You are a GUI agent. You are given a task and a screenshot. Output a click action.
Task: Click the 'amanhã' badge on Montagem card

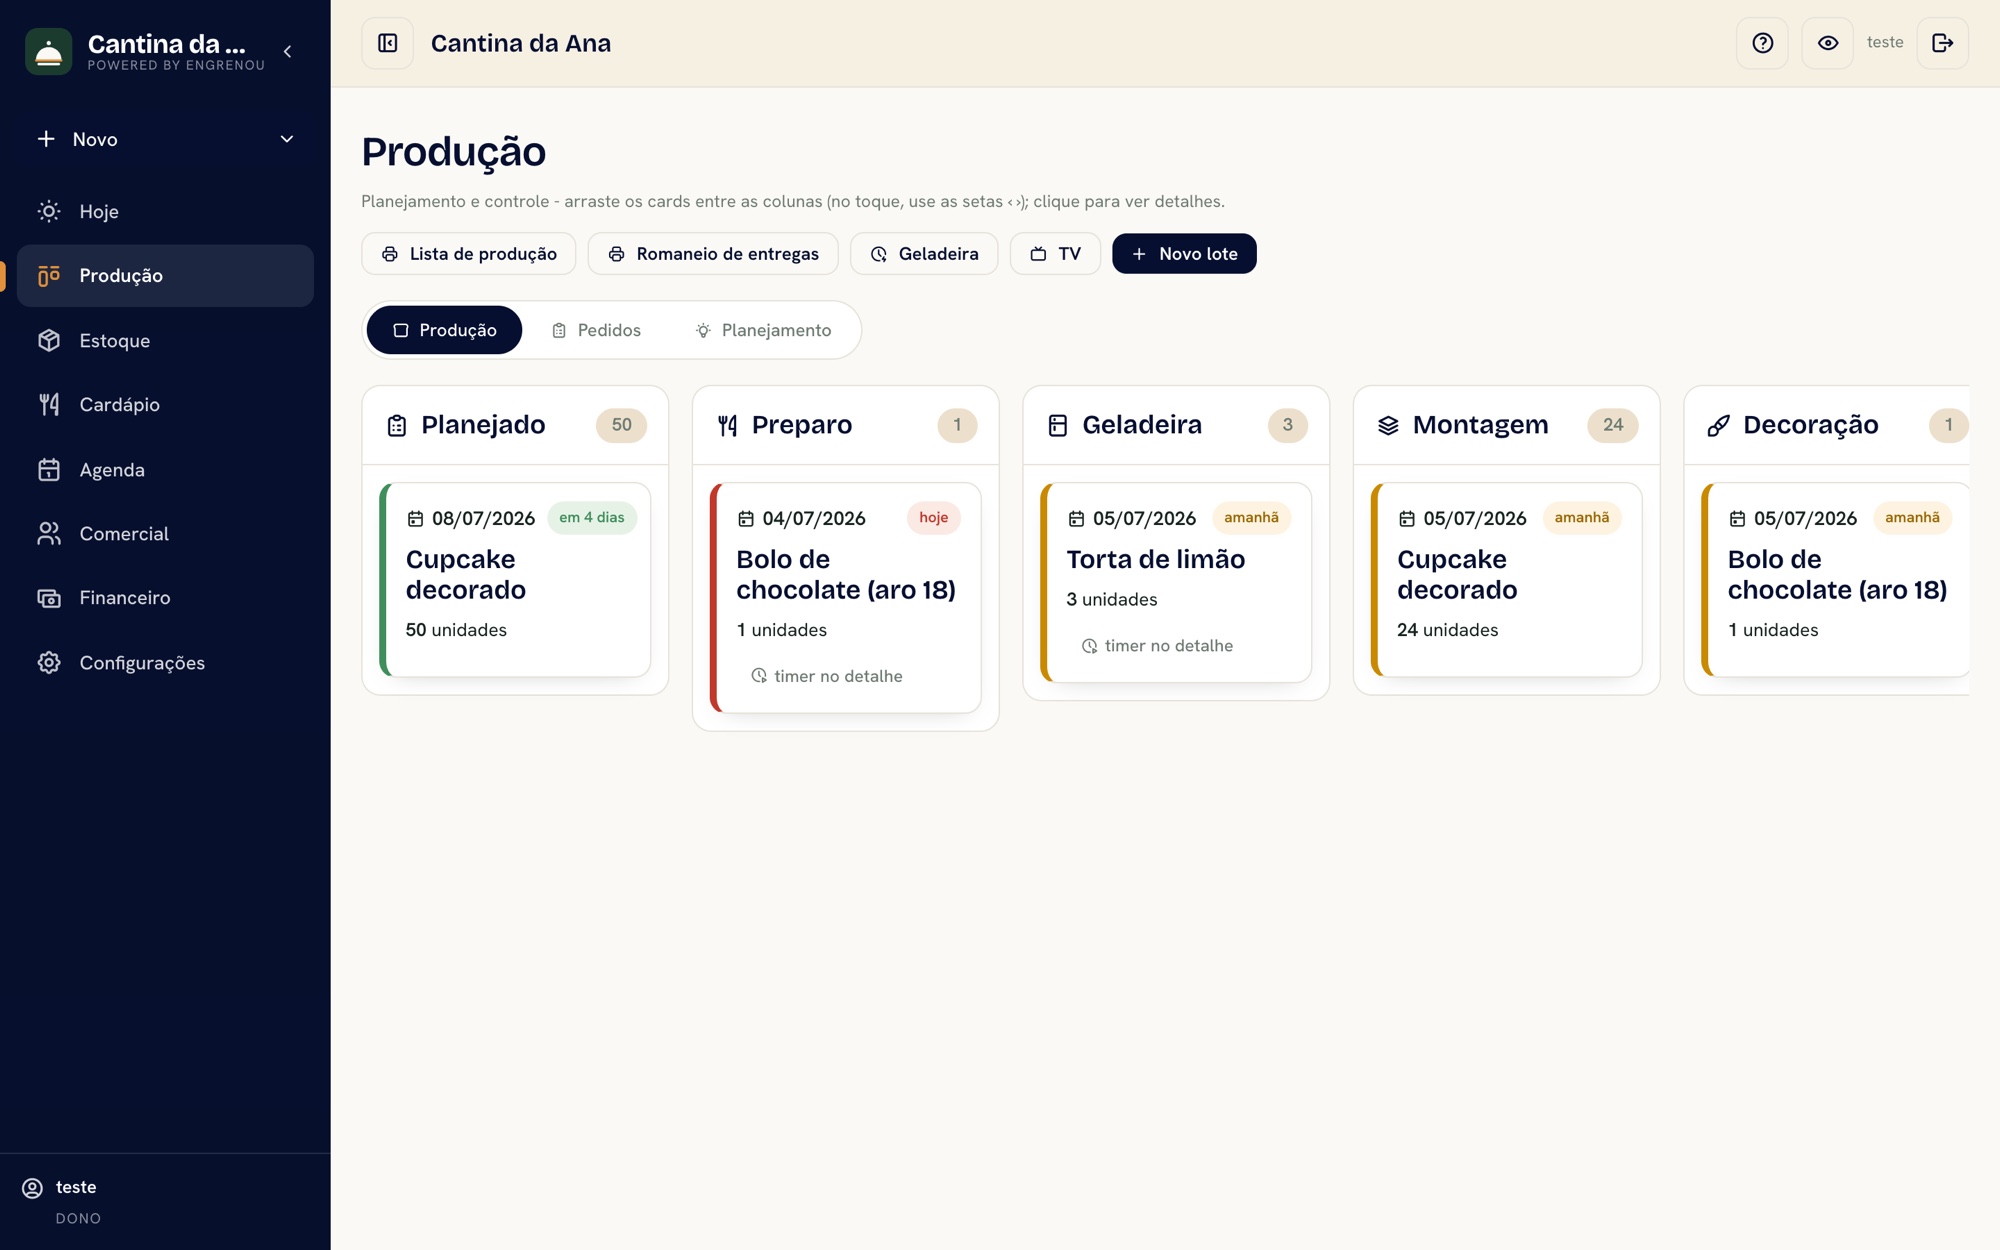pos(1582,518)
